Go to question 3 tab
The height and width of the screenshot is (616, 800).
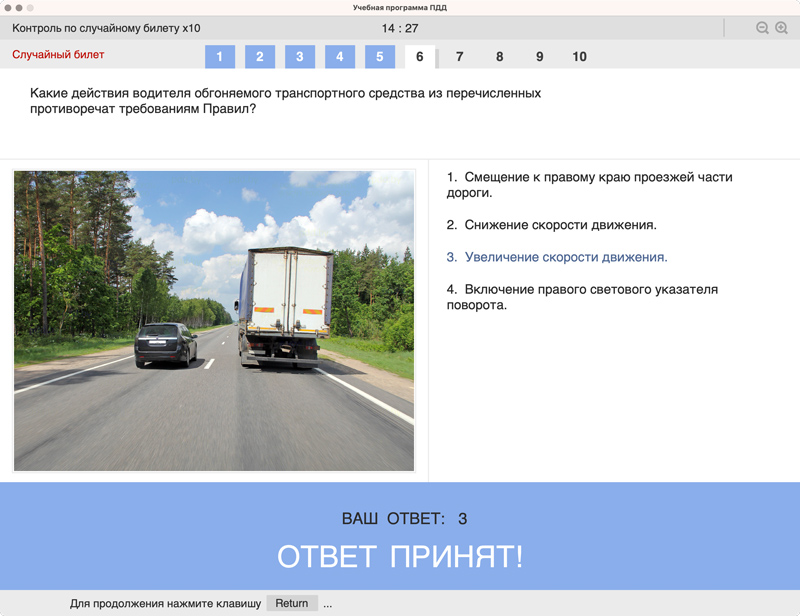[x=300, y=57]
